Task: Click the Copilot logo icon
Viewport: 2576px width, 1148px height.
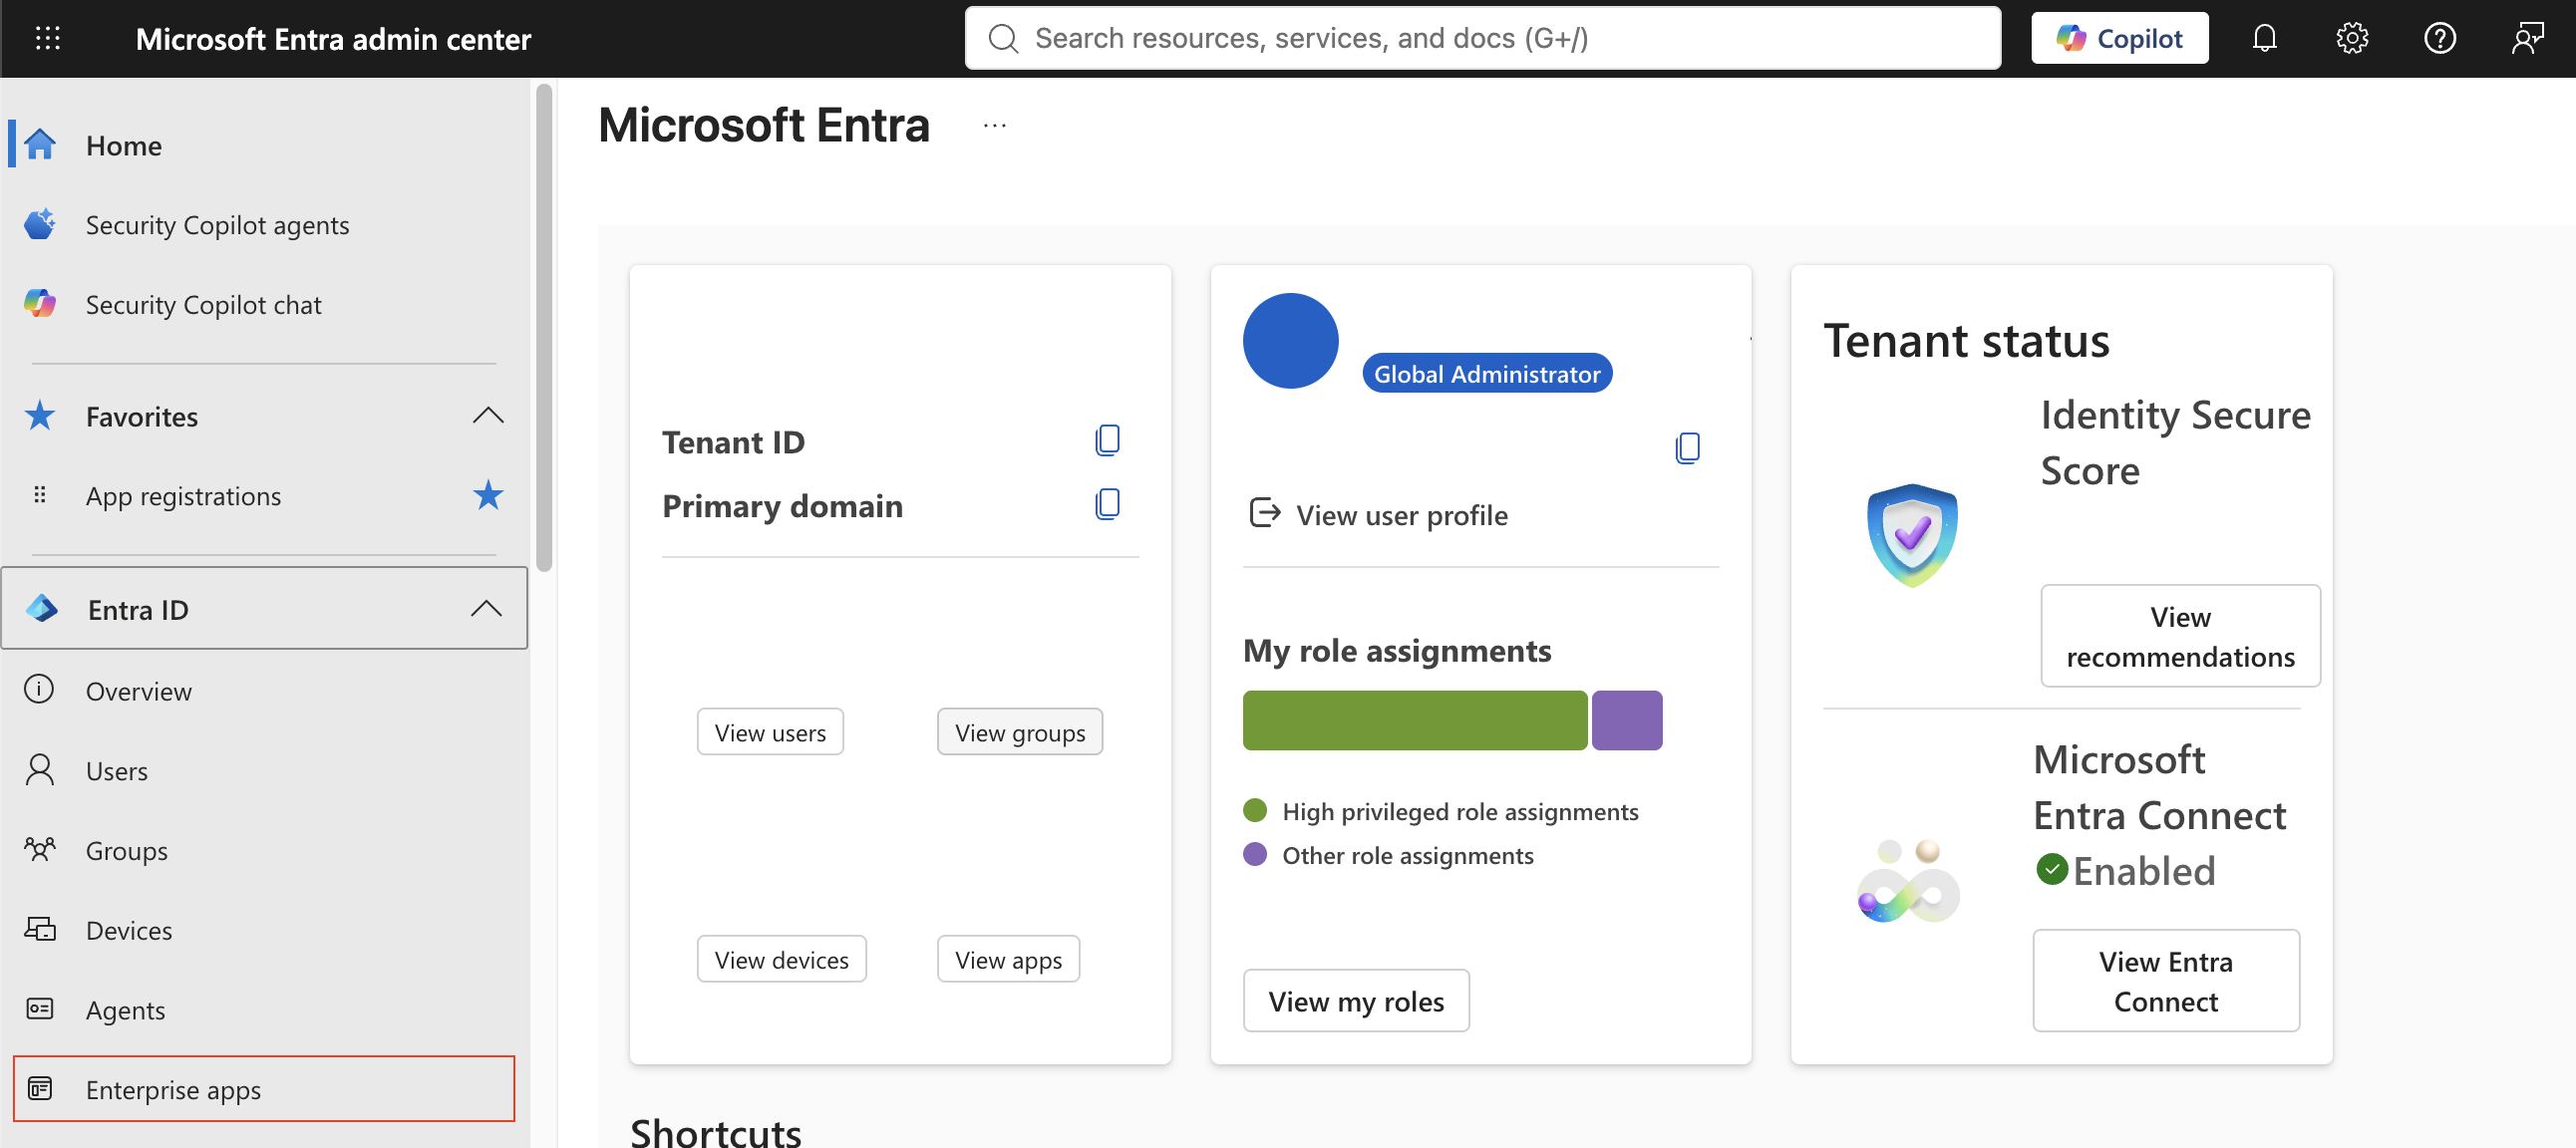Action: [x=2070, y=38]
